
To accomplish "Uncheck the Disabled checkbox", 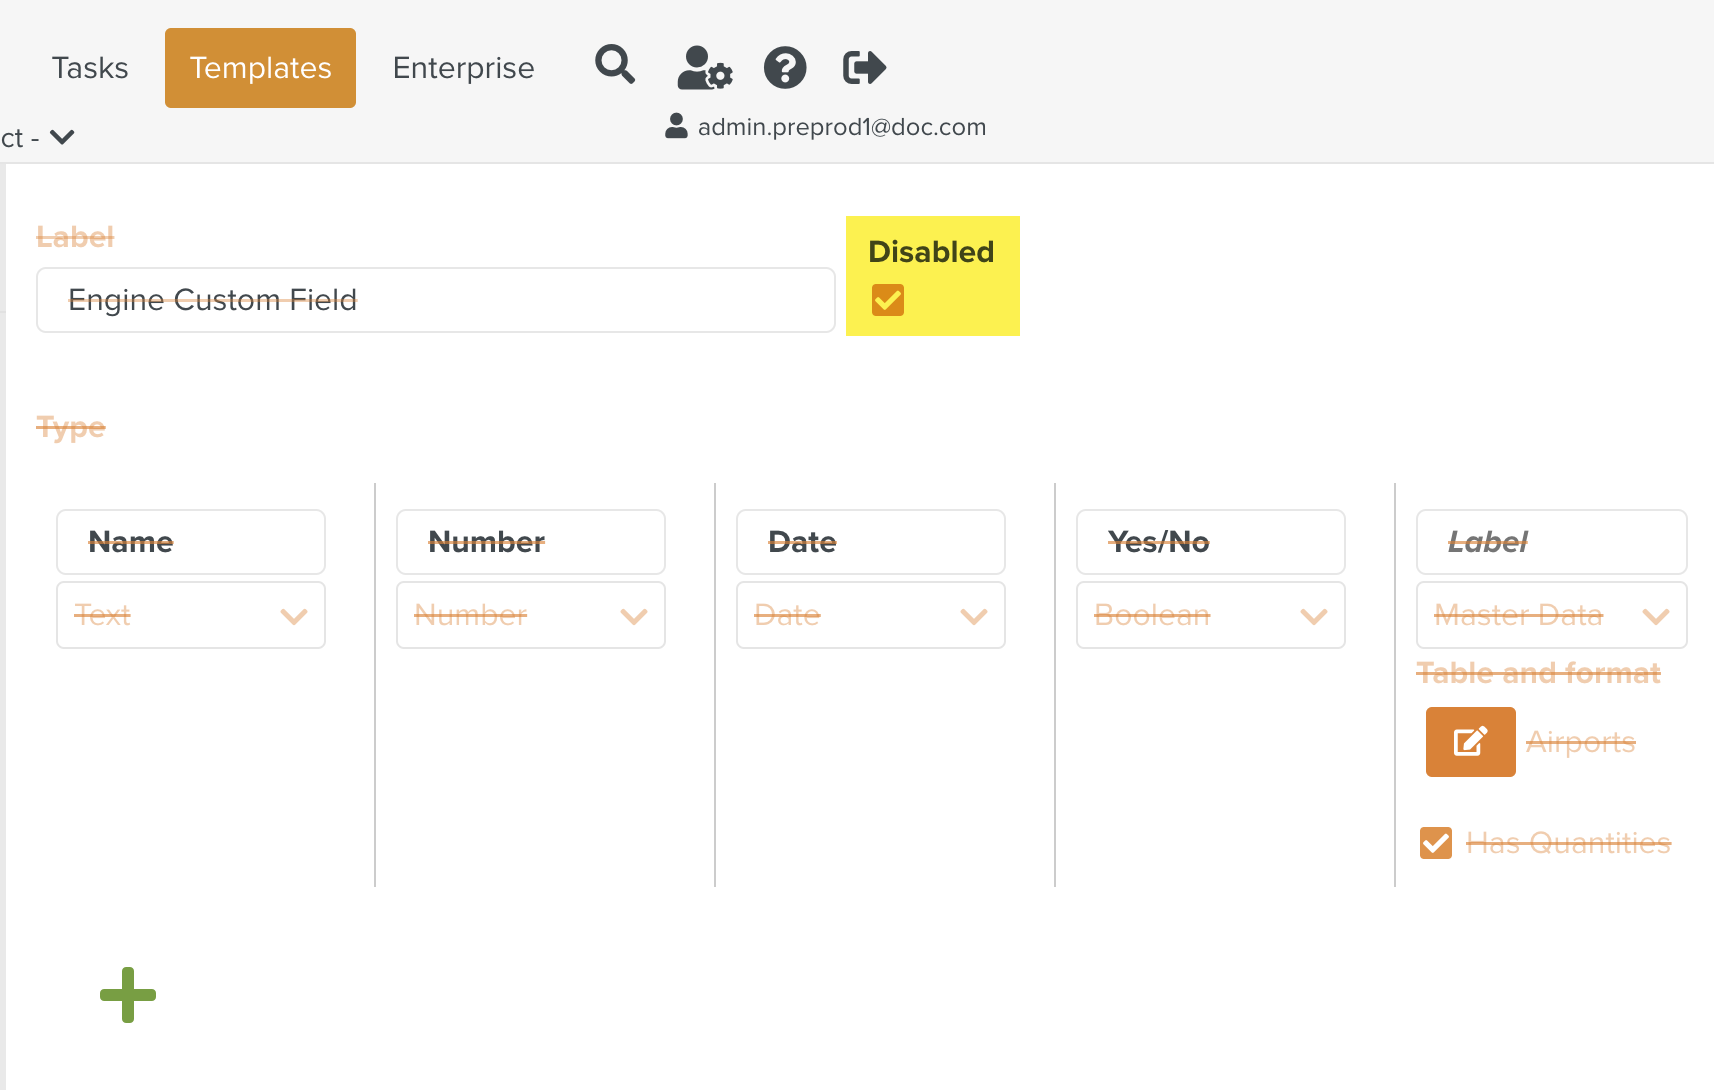I will click(888, 300).
